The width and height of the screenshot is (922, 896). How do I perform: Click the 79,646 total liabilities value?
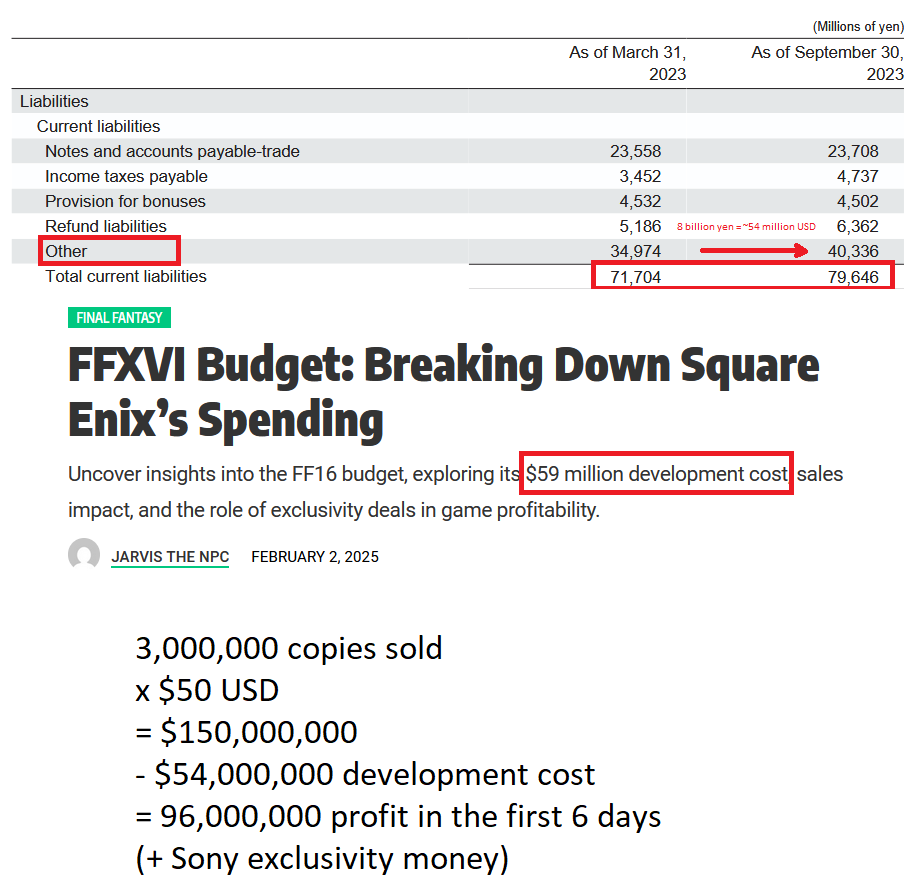pos(853,277)
